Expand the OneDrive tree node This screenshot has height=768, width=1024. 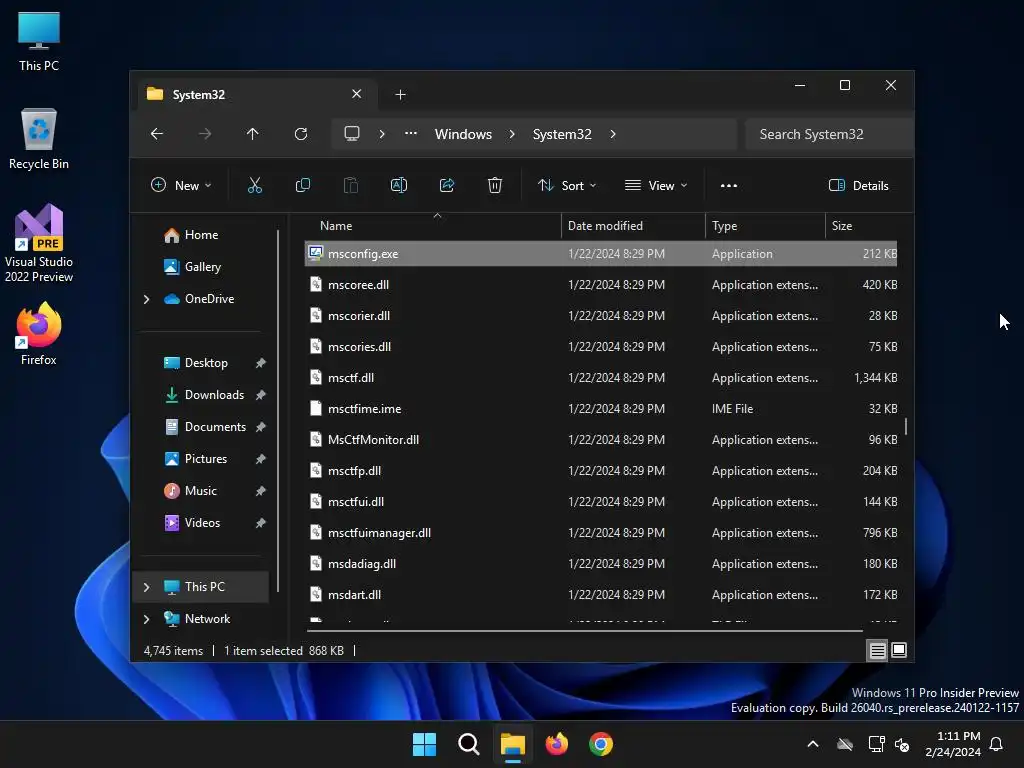pyautogui.click(x=146, y=299)
